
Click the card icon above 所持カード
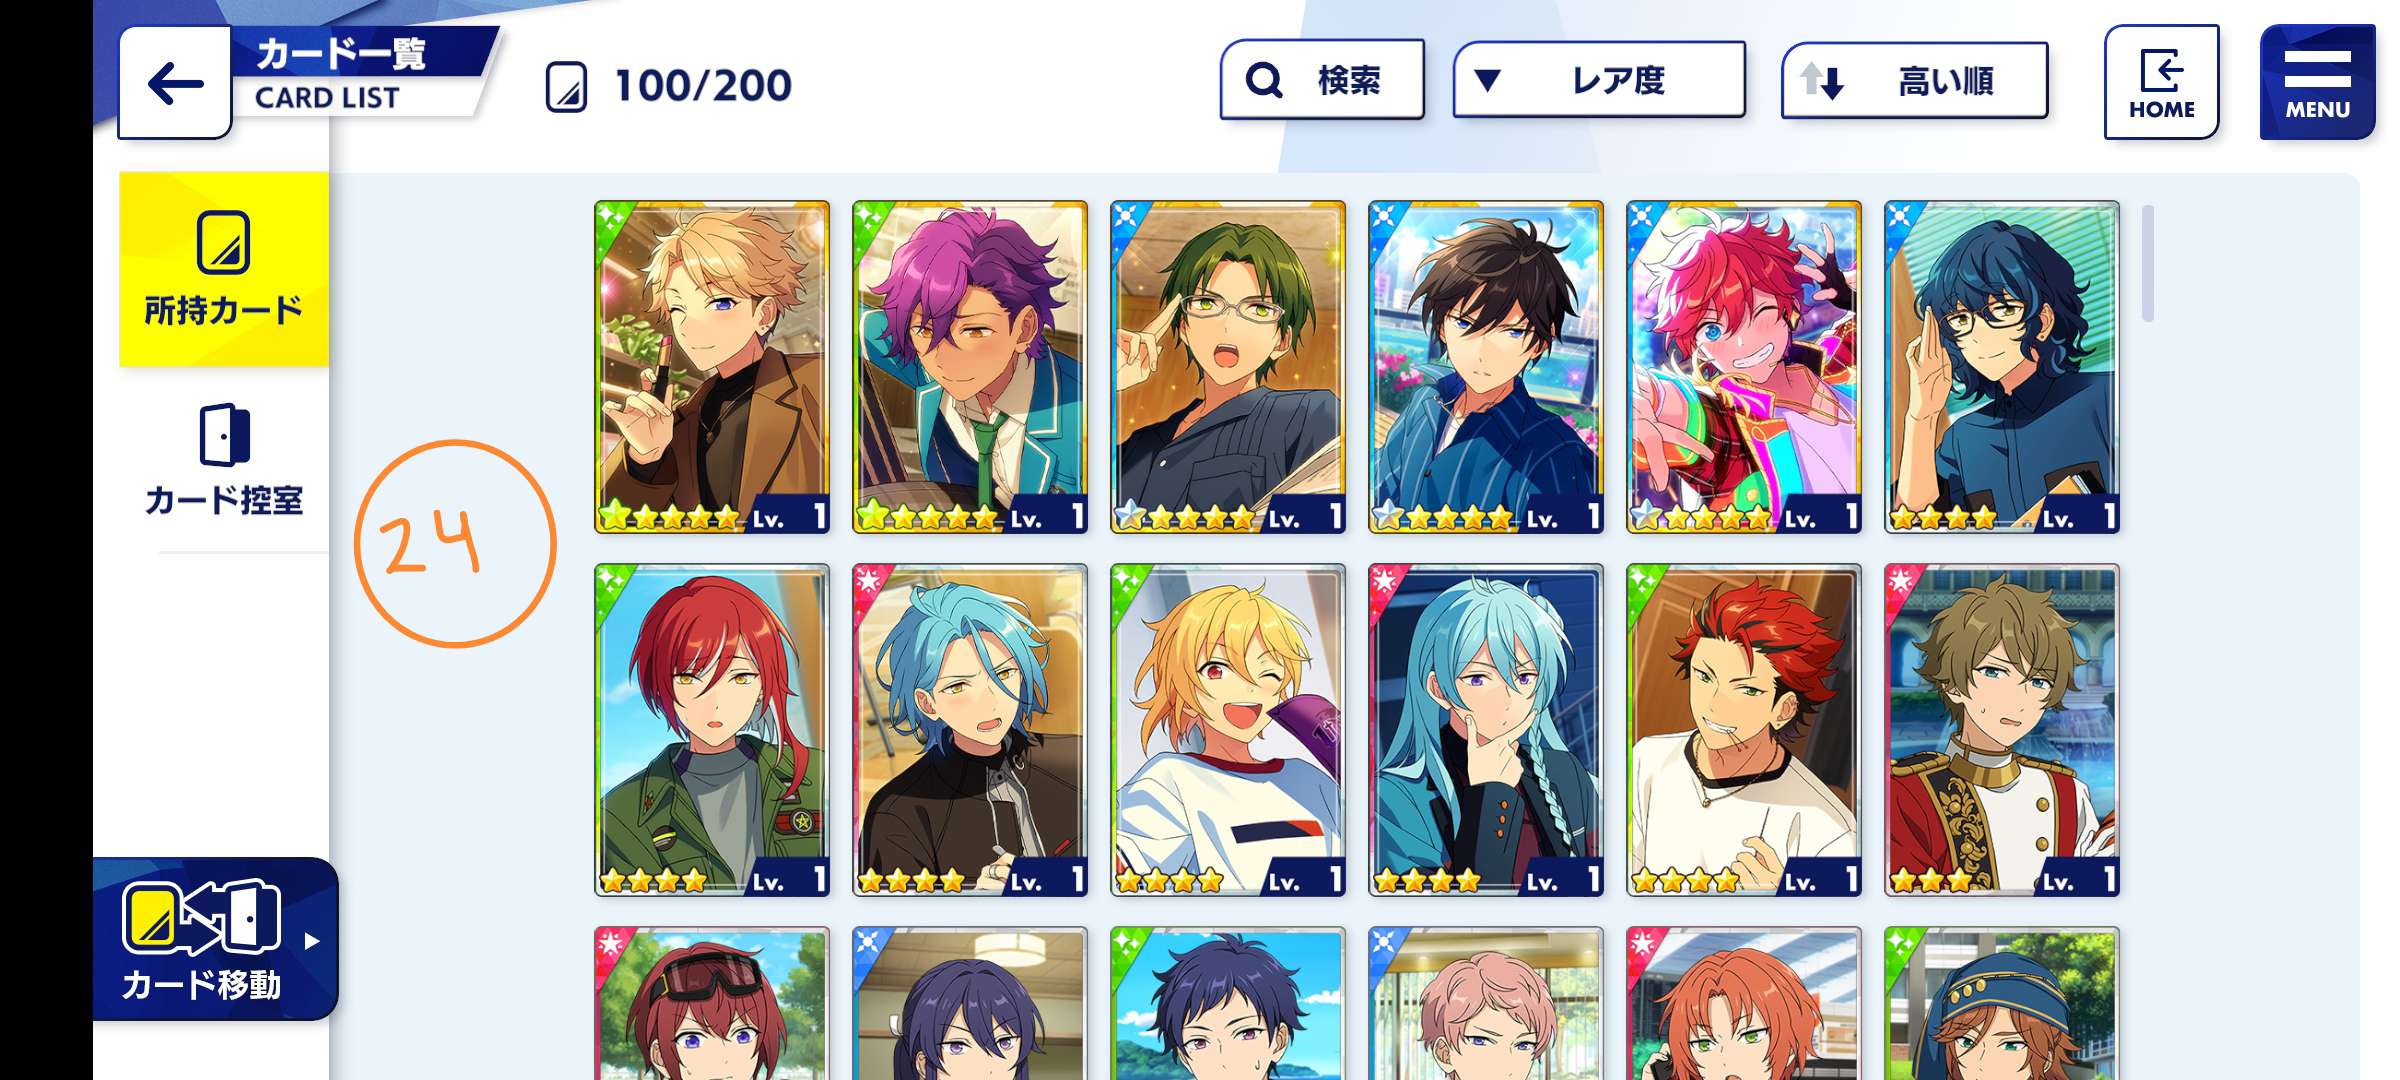coord(223,242)
